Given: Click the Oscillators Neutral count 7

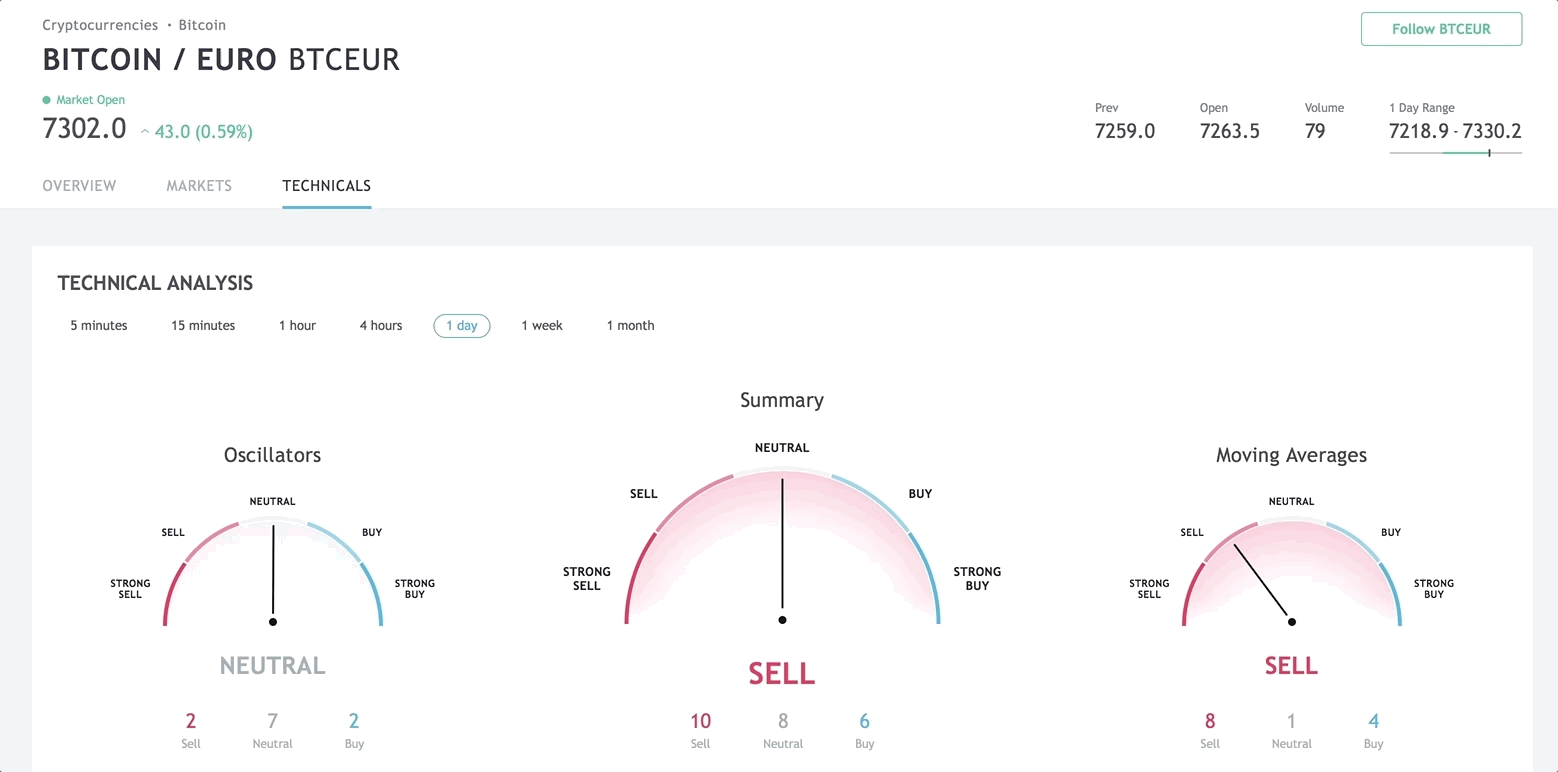Looking at the screenshot, I should 272,721.
